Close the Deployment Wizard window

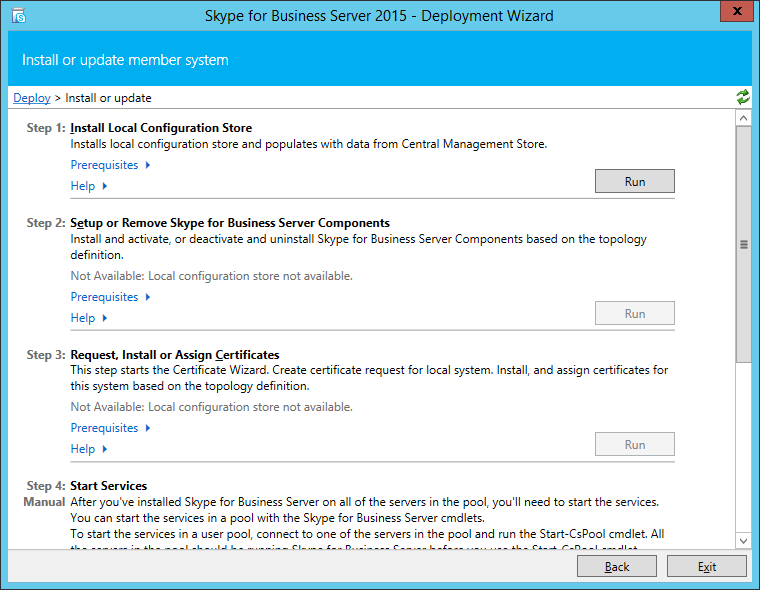pos(737,11)
